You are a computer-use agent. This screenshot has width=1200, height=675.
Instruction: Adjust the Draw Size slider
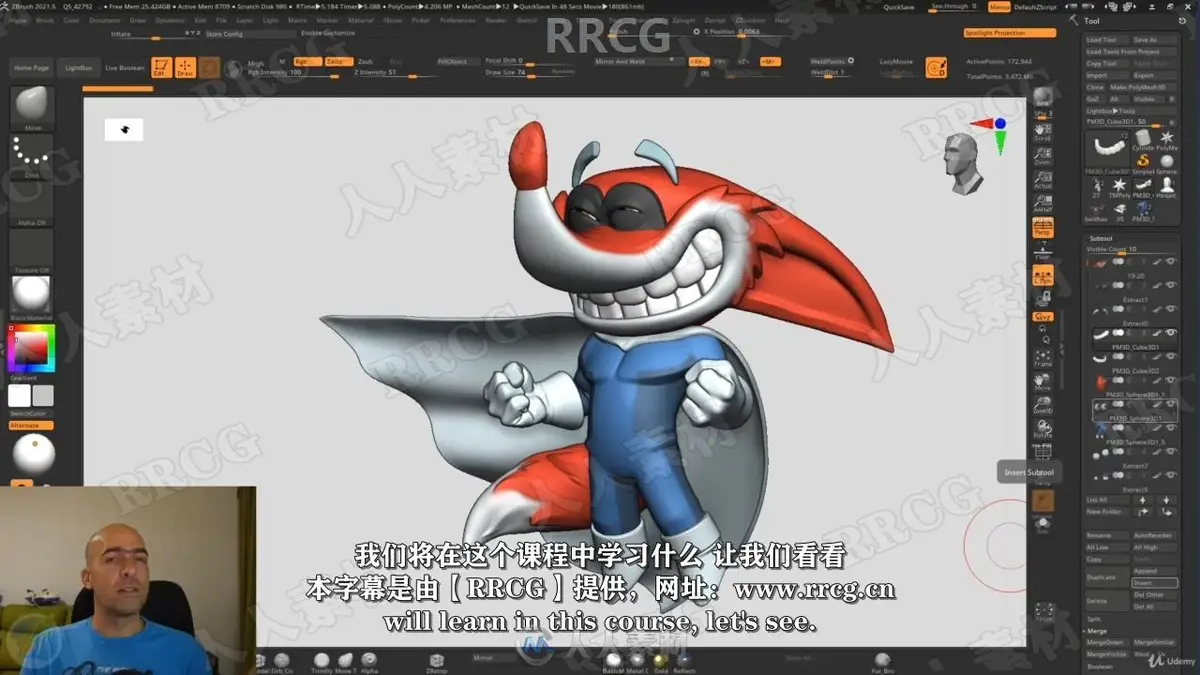(530, 72)
